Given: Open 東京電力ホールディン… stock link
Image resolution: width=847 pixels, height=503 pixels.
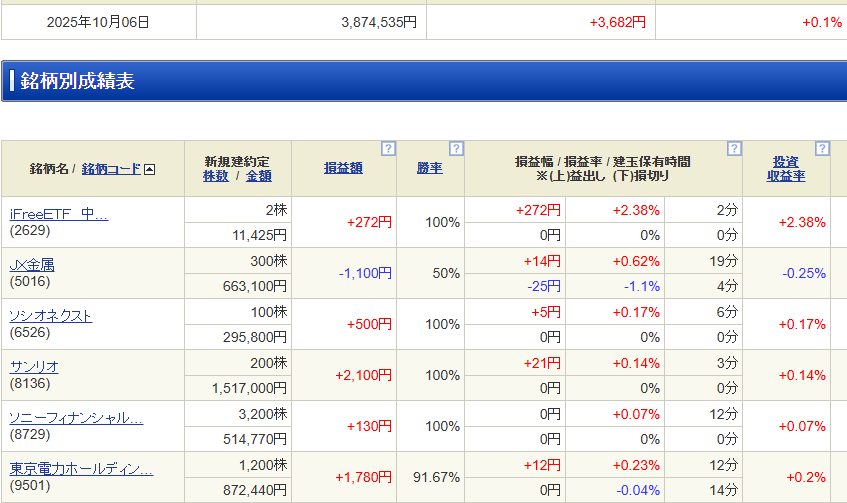Looking at the screenshot, I should (x=81, y=468).
